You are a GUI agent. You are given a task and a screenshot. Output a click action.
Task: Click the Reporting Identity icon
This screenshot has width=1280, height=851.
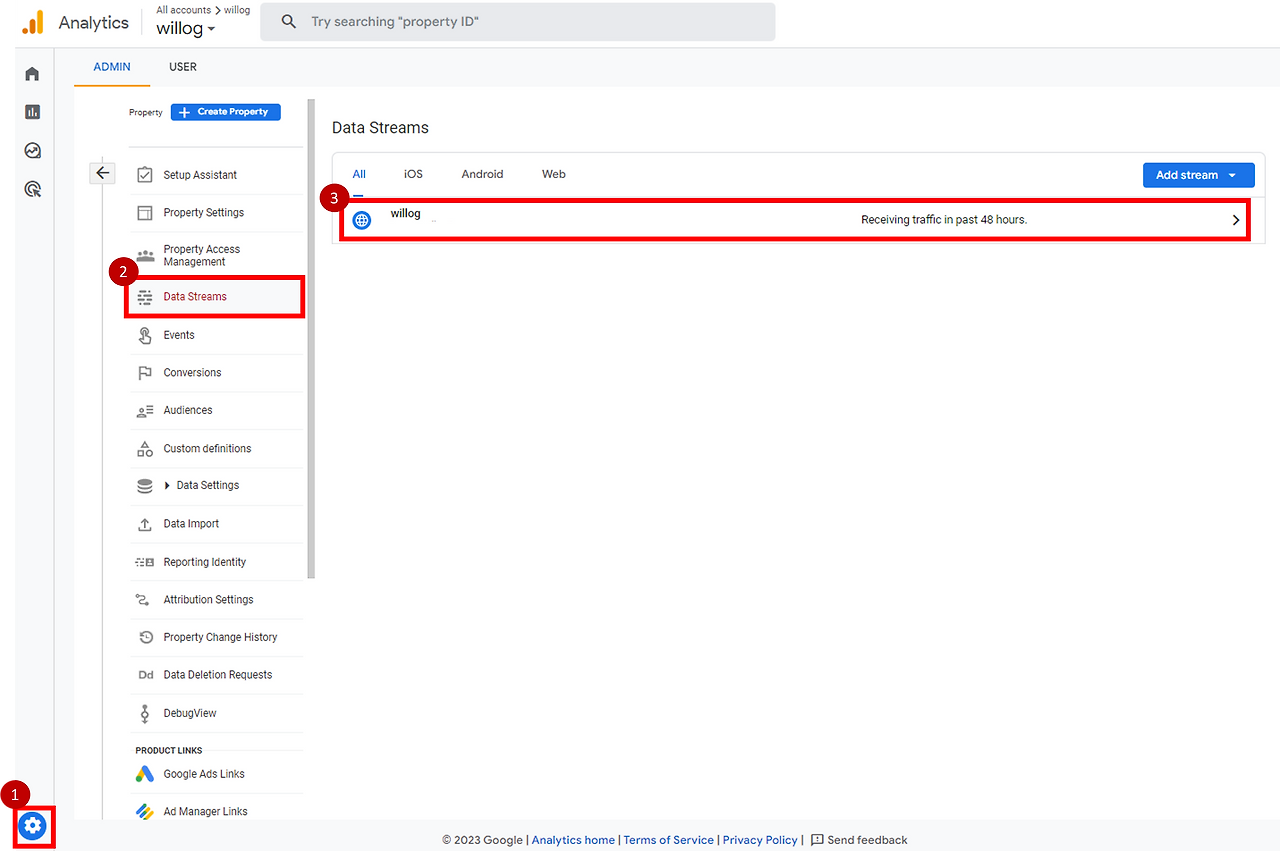pos(145,562)
